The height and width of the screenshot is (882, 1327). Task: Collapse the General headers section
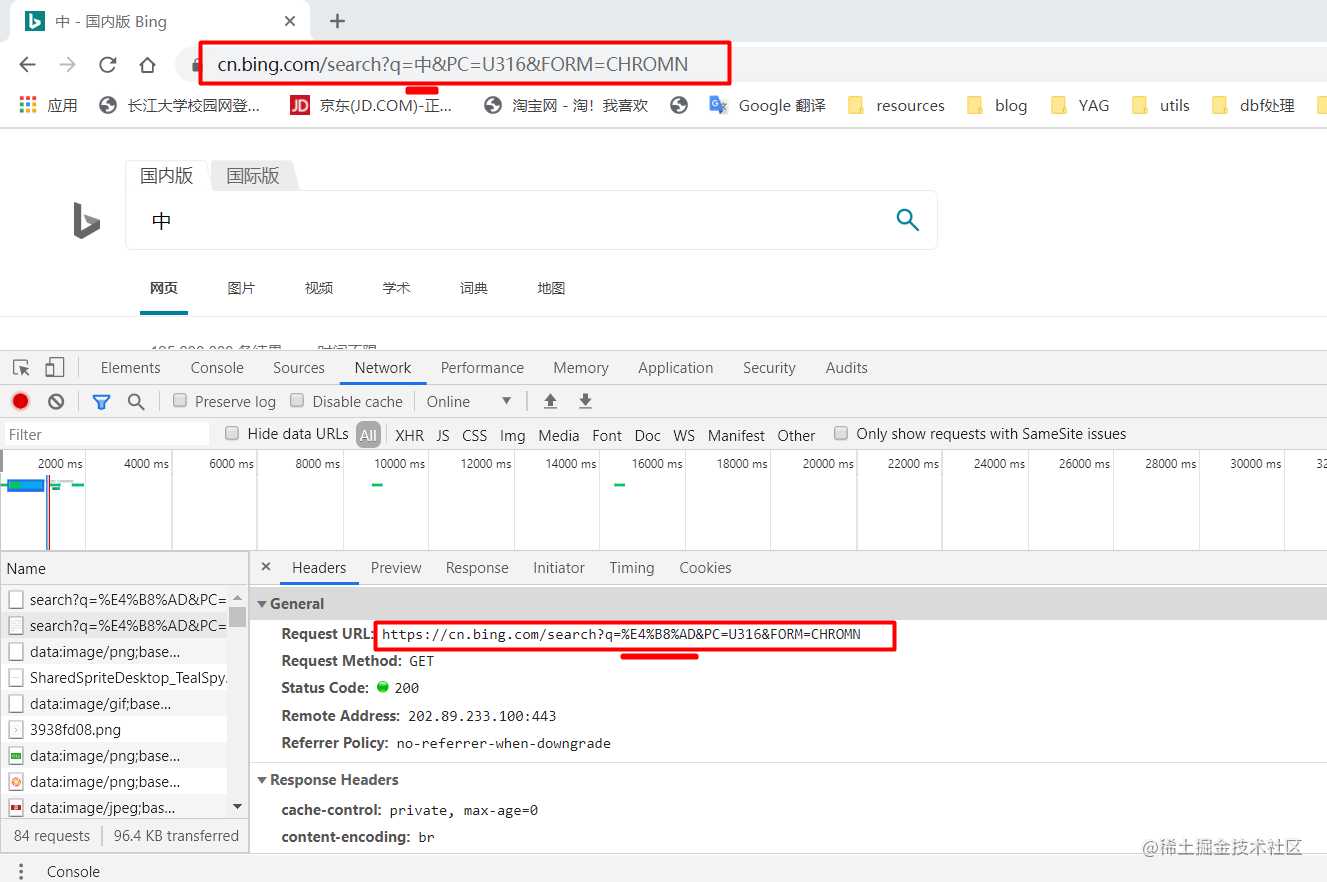(262, 604)
